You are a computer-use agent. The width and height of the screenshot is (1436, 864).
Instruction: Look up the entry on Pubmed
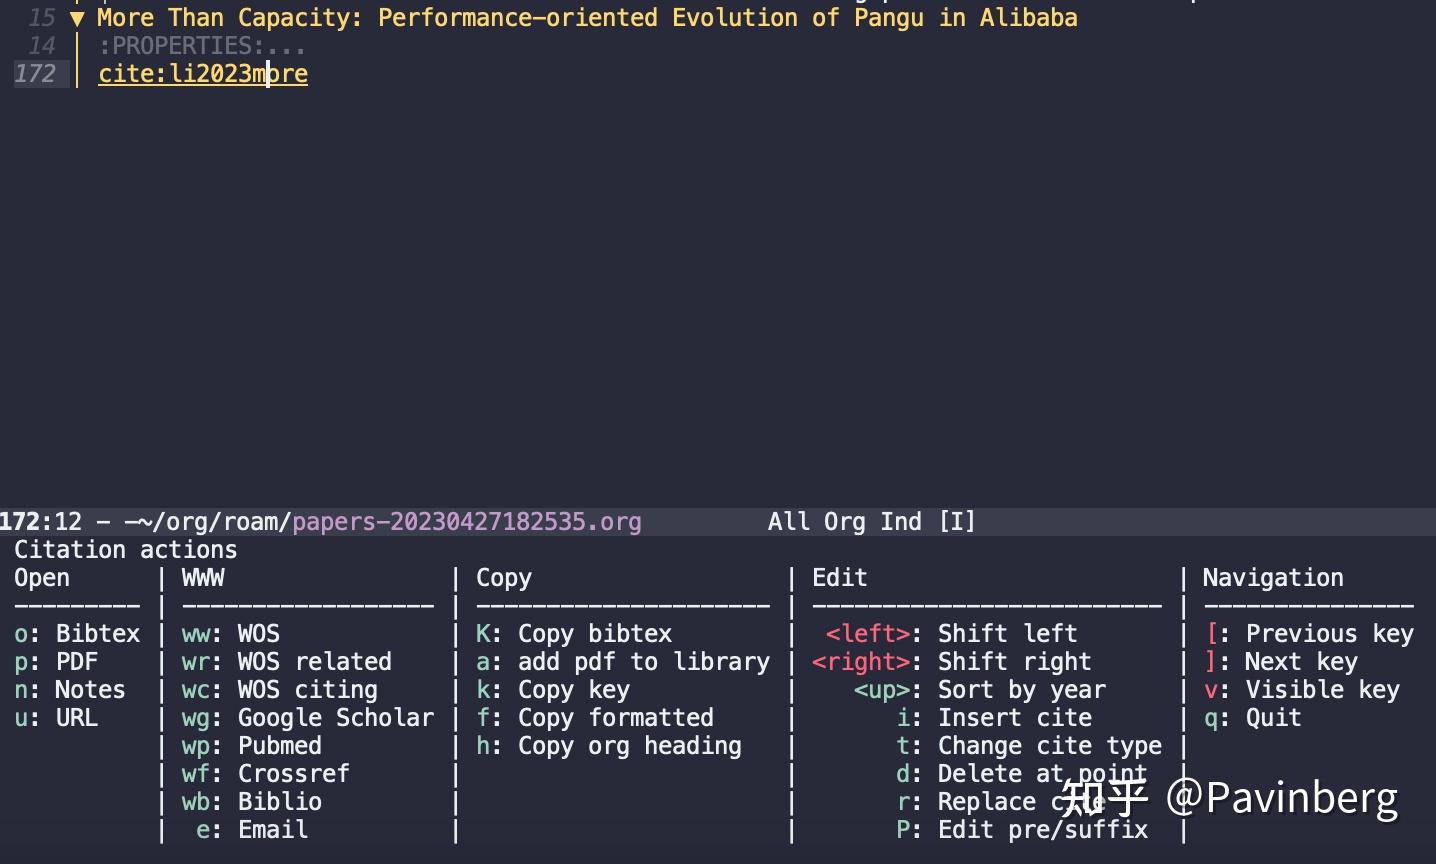[x=253, y=745]
